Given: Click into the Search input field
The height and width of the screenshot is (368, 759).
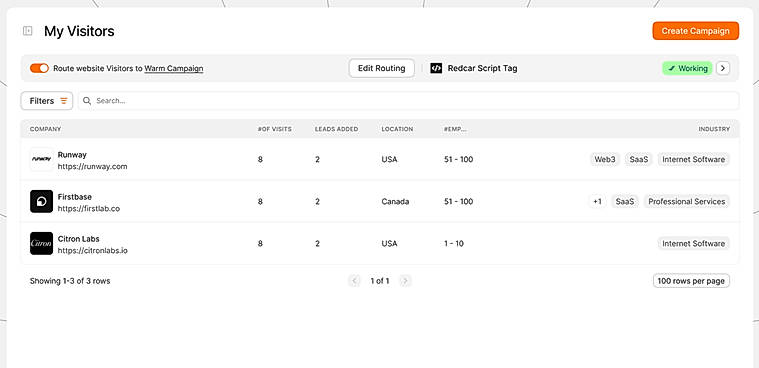Looking at the screenshot, I should click(408, 101).
